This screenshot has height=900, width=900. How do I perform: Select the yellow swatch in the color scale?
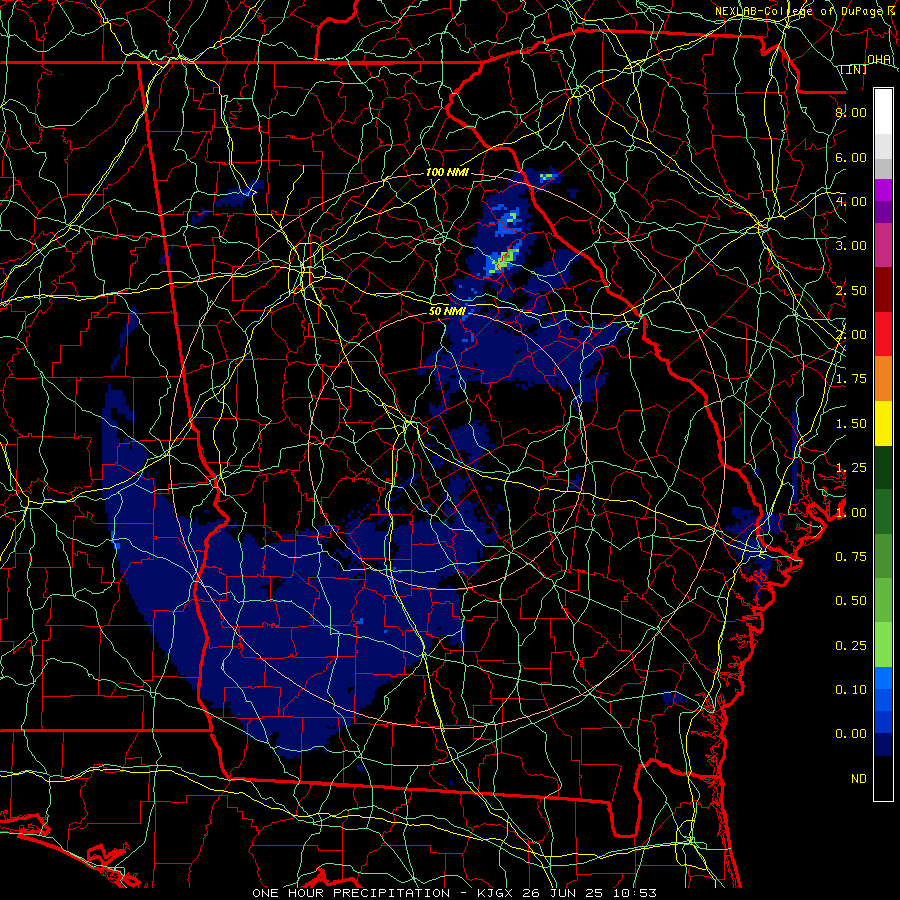883,424
